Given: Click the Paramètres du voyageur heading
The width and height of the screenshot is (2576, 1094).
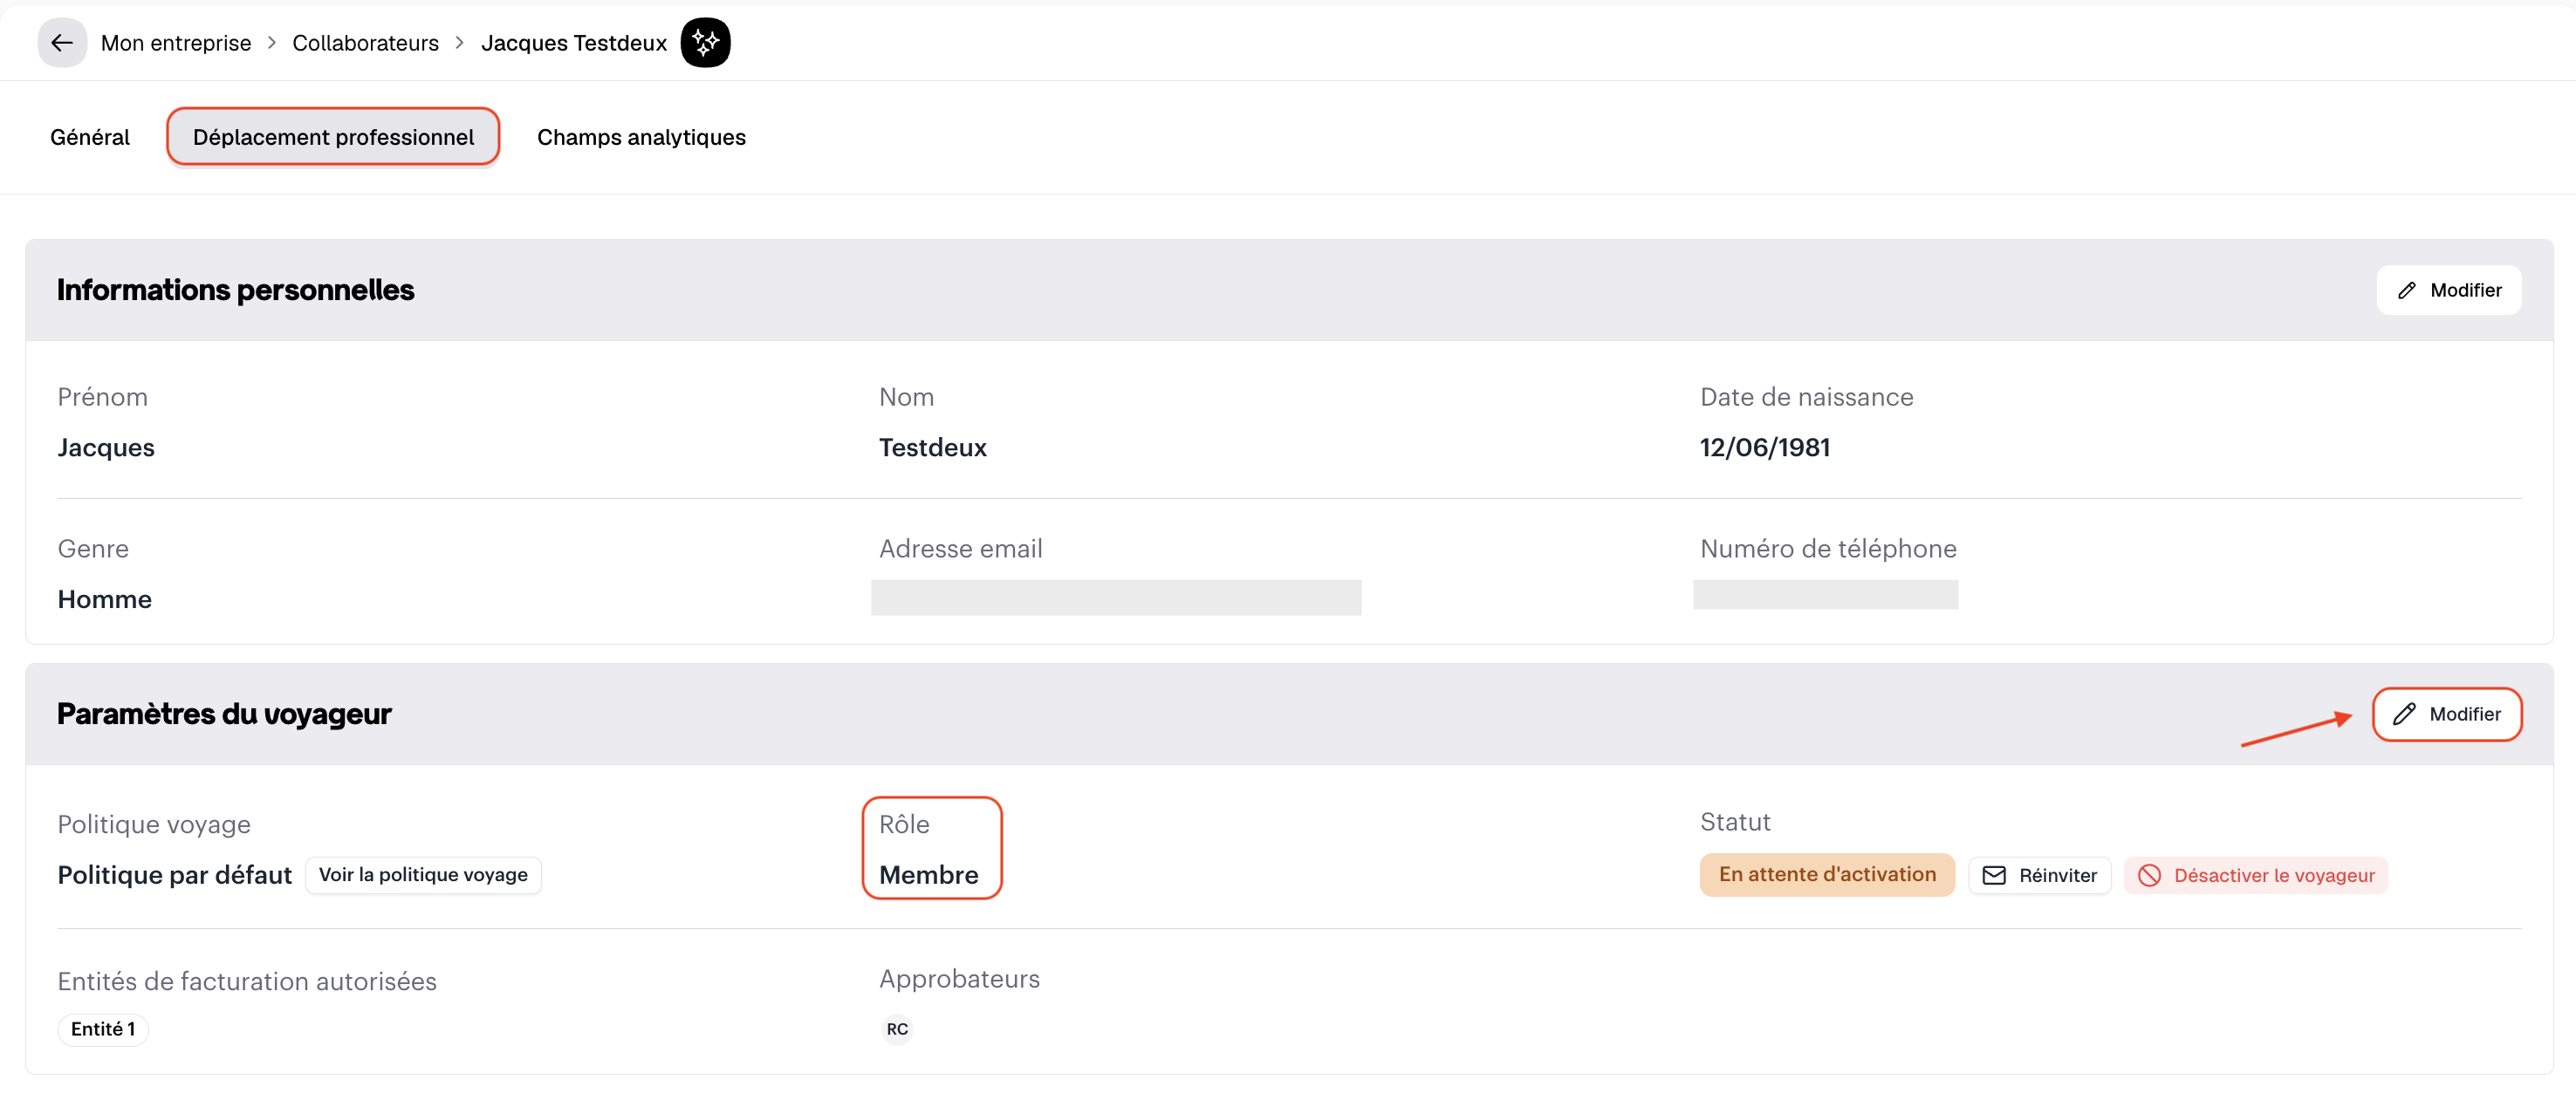Looking at the screenshot, I should point(224,714).
